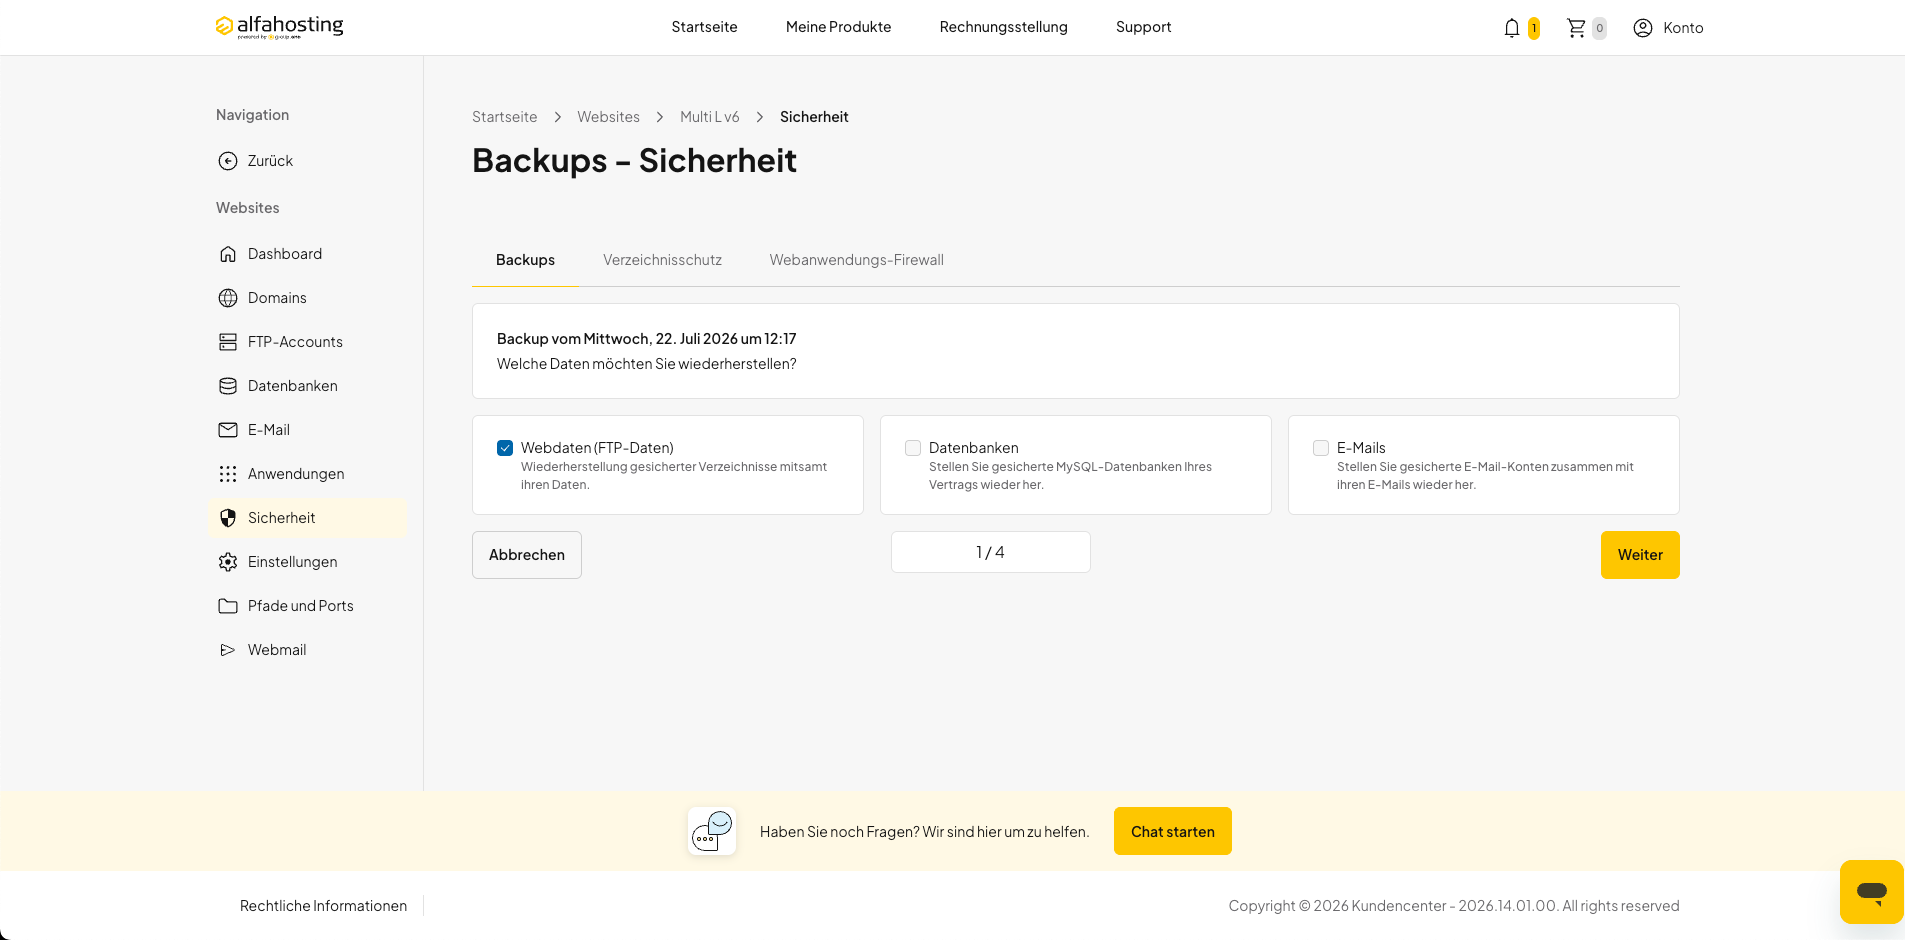Open the Support menu item
The image size is (1905, 940).
pos(1143,27)
